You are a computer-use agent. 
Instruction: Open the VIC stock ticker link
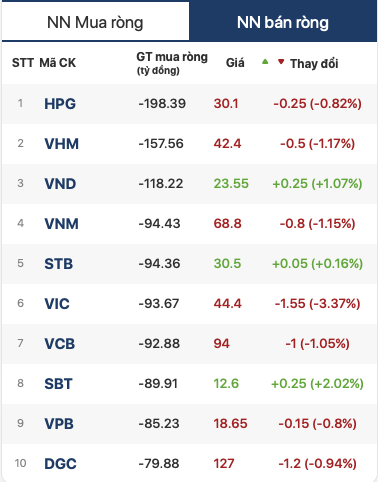point(57,304)
